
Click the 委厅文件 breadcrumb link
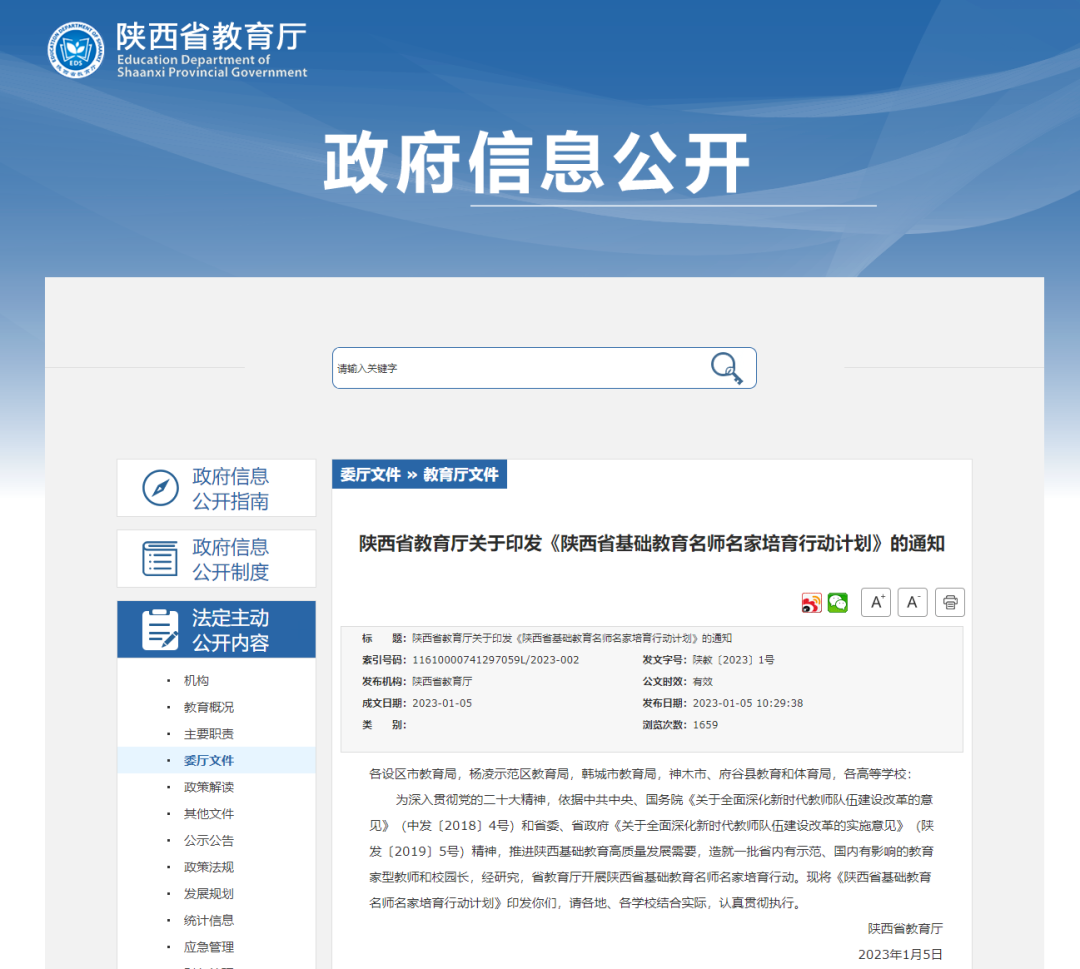(370, 475)
